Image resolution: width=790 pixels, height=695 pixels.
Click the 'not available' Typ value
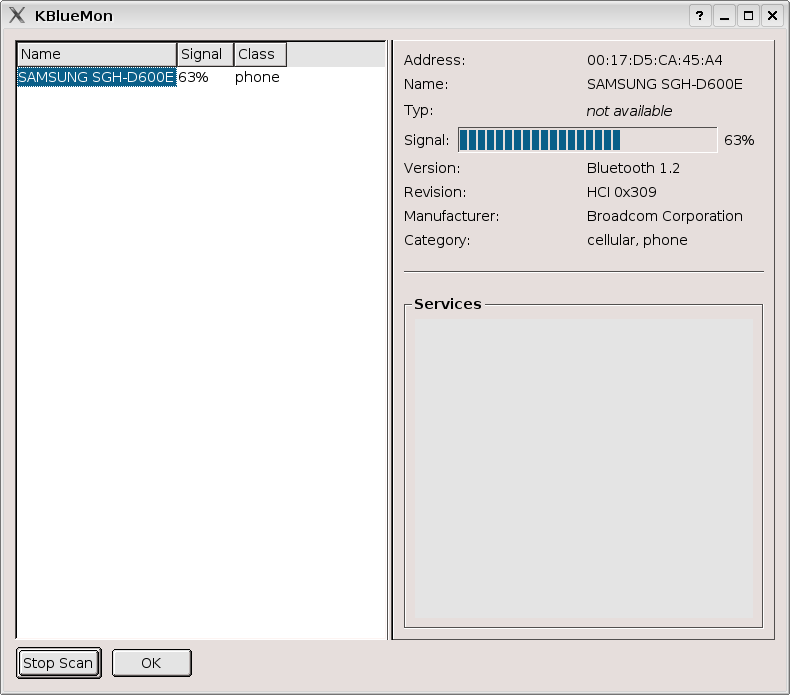coord(629,111)
